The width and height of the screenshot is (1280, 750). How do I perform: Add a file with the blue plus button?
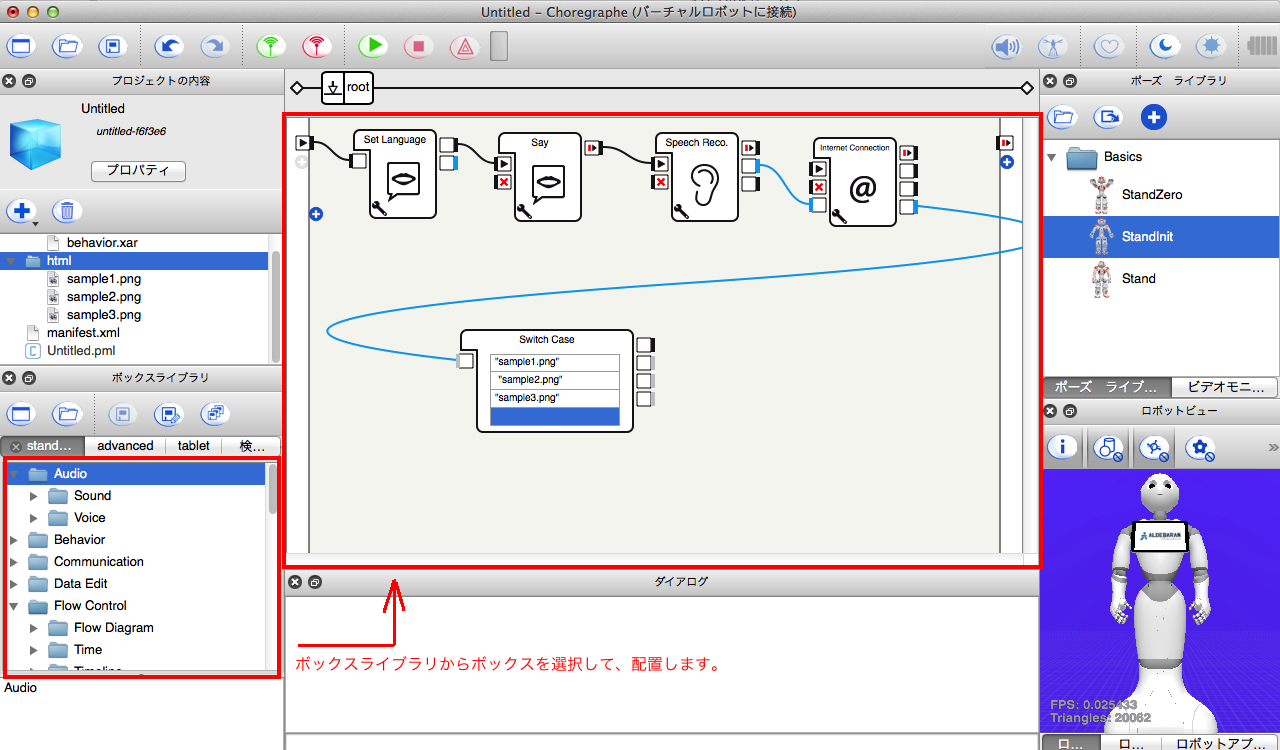[x=21, y=211]
